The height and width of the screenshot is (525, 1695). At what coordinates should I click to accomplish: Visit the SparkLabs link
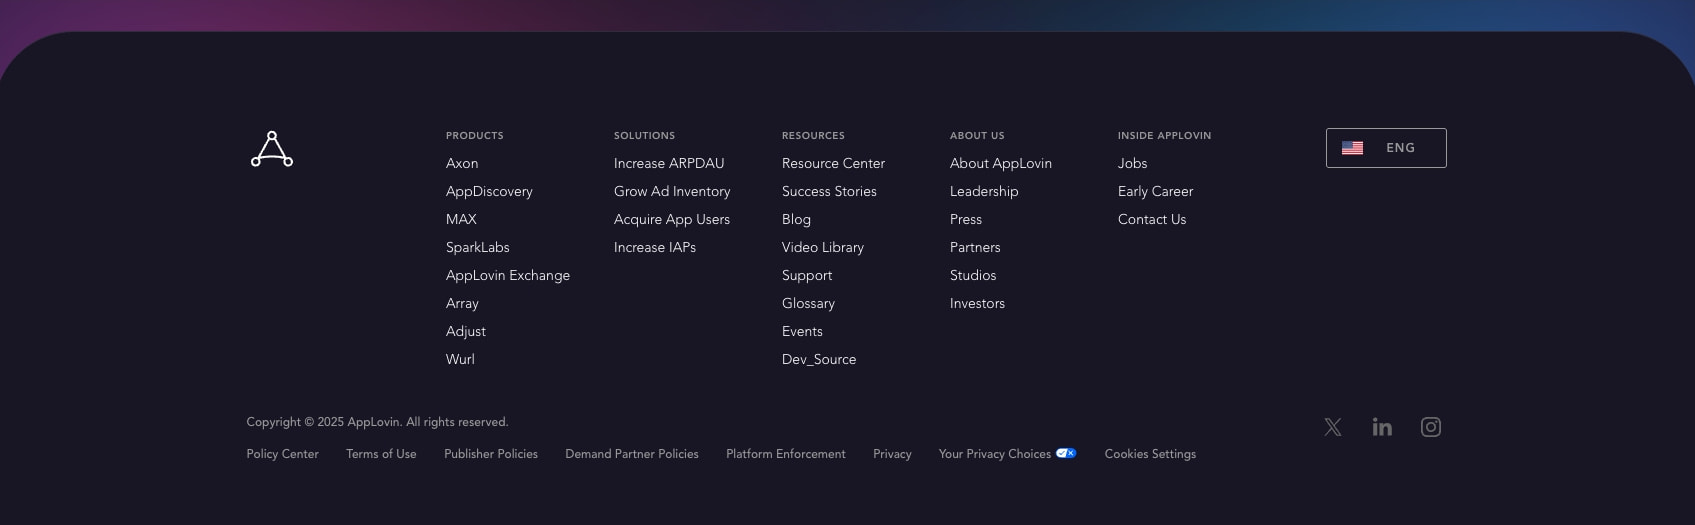(478, 247)
